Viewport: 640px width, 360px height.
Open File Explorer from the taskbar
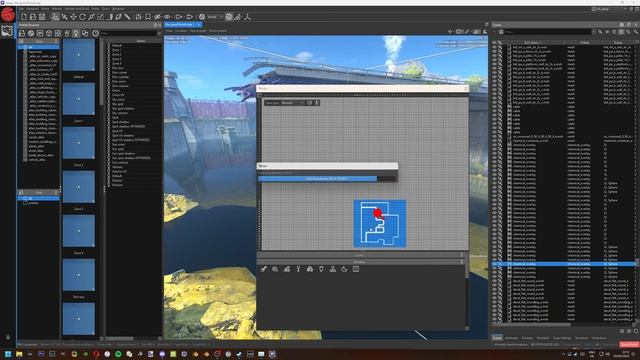[19, 354]
